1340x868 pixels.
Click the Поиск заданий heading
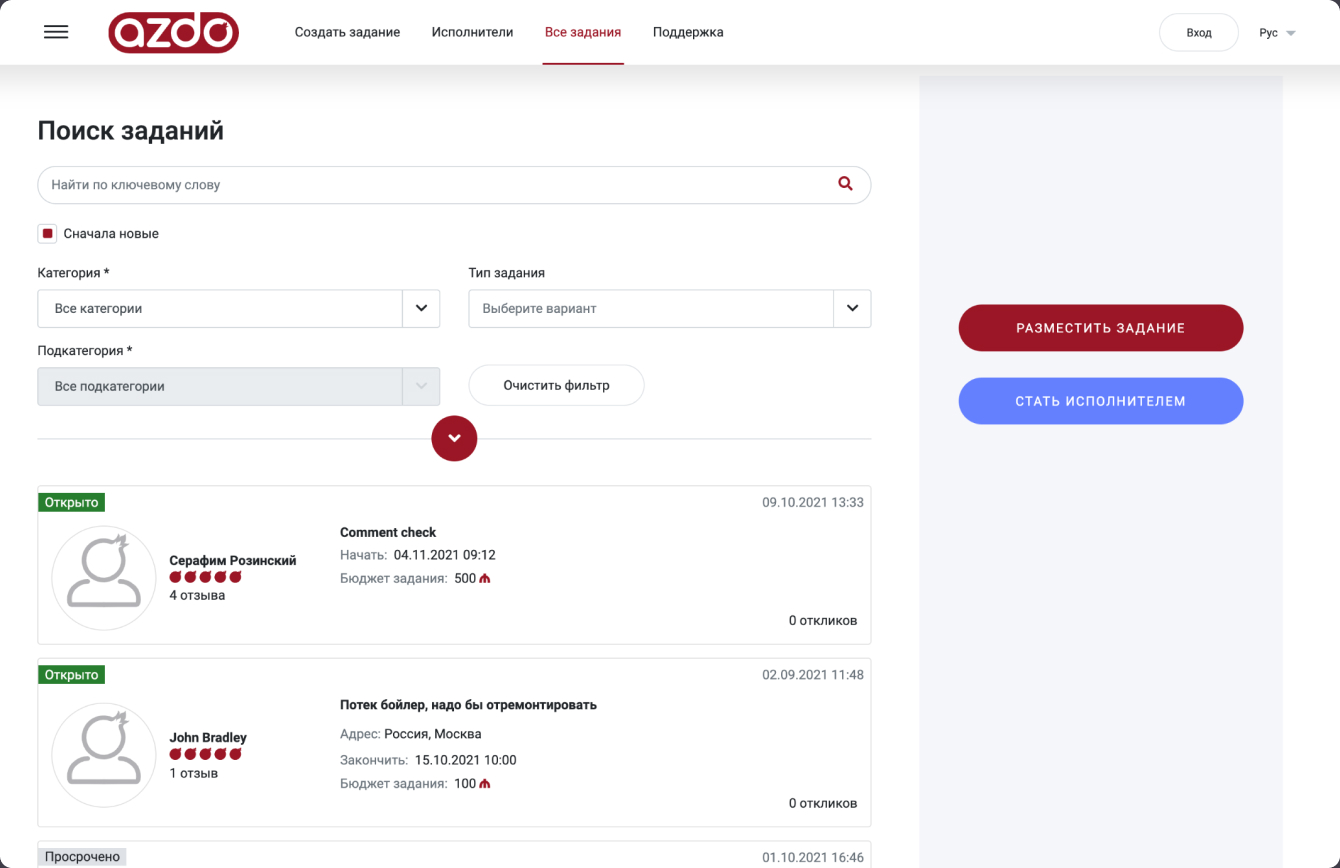(x=131, y=131)
